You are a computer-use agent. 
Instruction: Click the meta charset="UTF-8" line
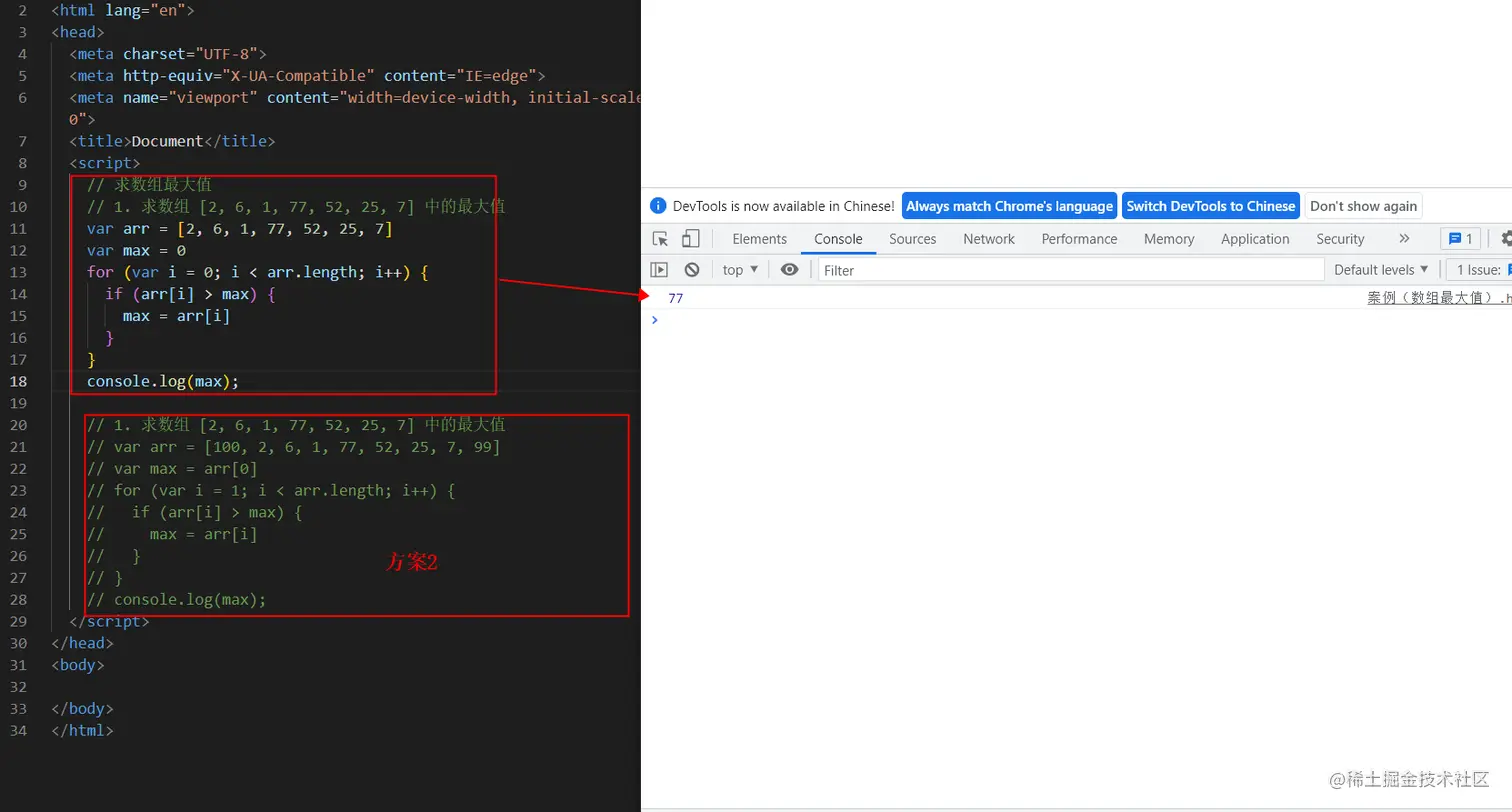(x=168, y=54)
